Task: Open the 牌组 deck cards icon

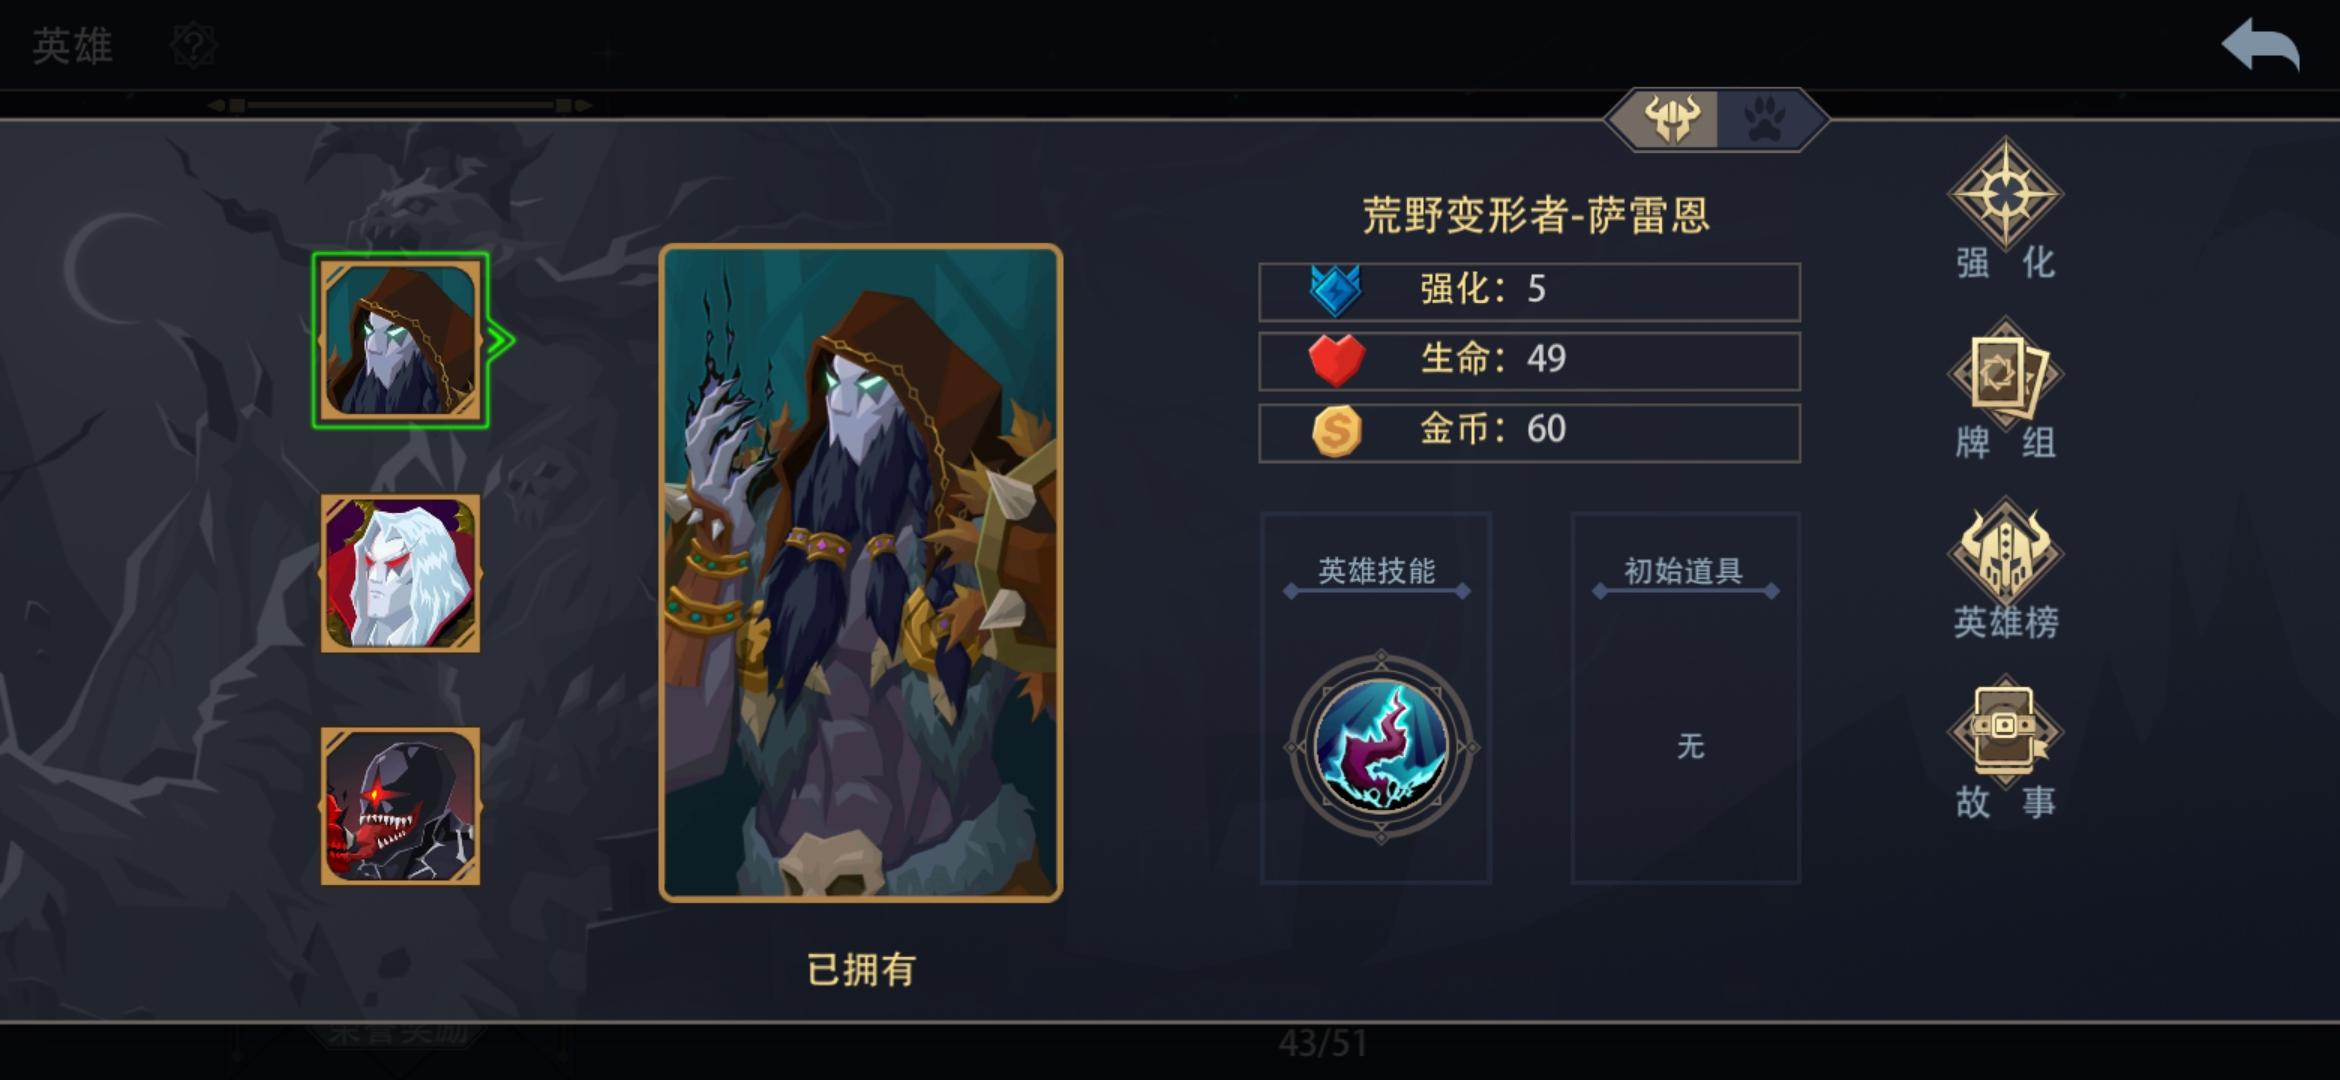Action: coord(2005,374)
